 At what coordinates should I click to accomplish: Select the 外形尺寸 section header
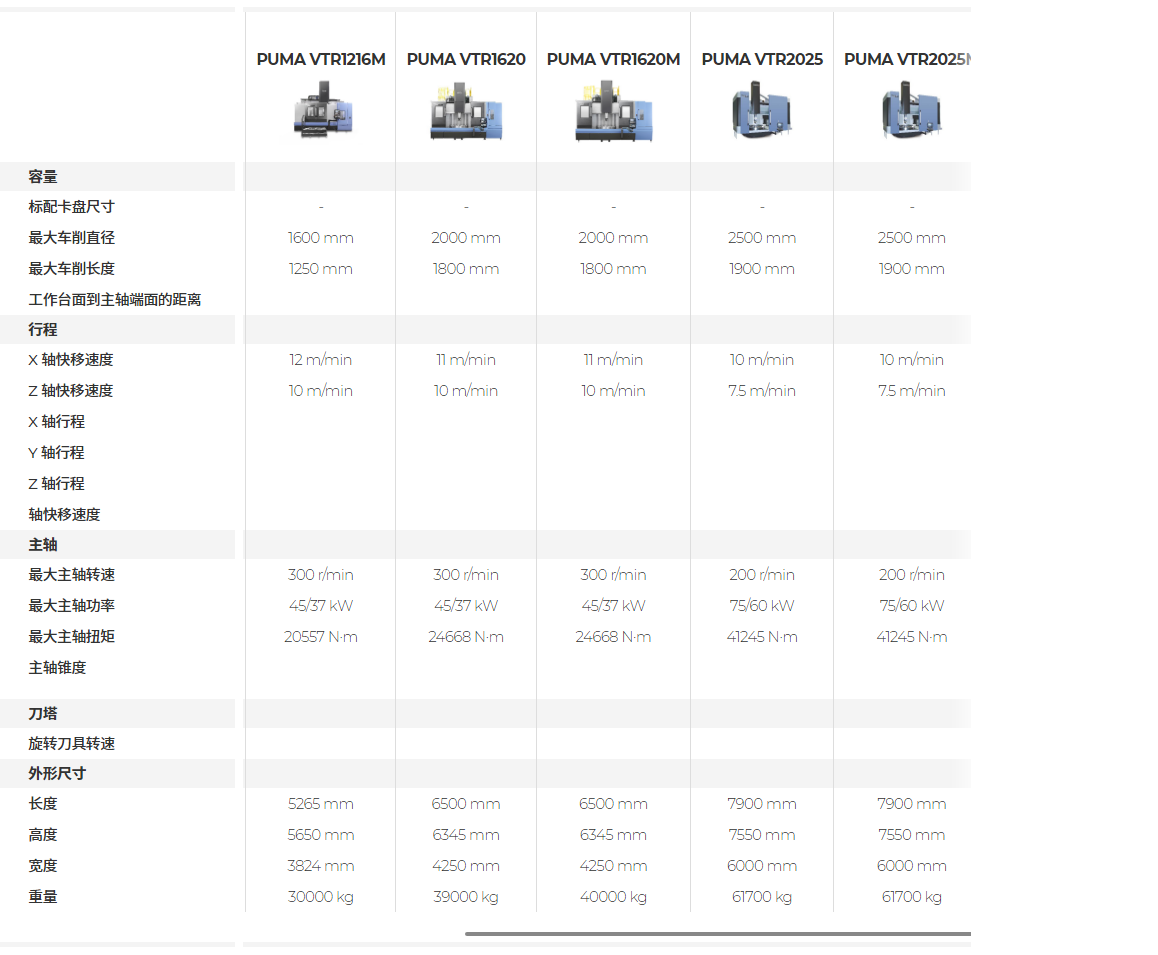57,773
